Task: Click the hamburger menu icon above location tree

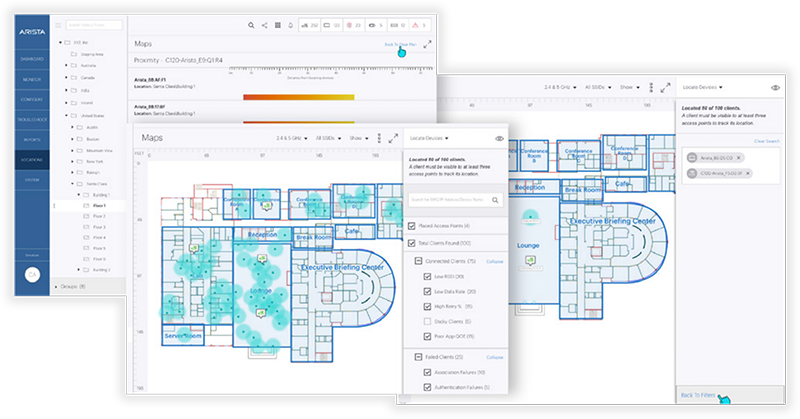Action: pyautogui.click(x=58, y=25)
